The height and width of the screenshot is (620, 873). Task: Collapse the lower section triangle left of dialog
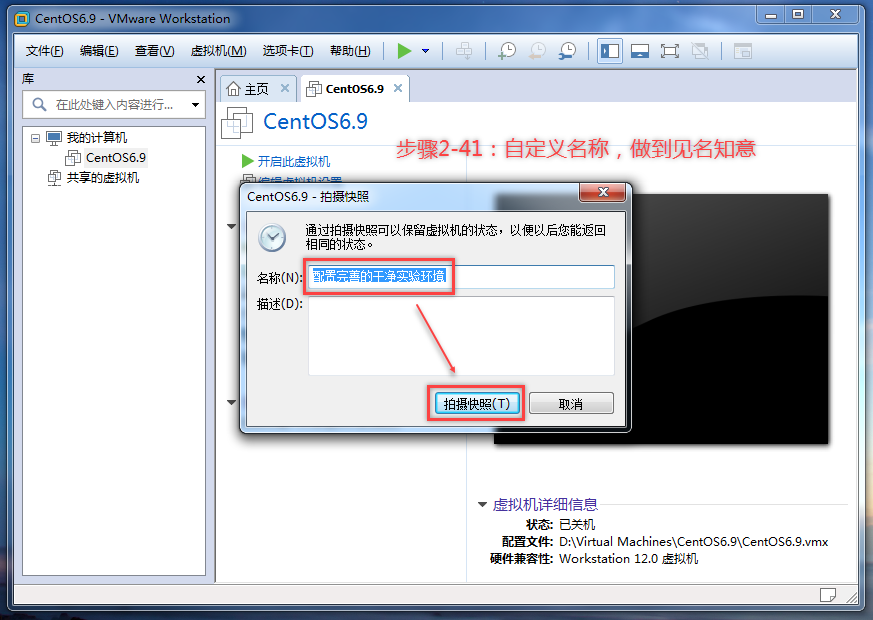(x=232, y=402)
